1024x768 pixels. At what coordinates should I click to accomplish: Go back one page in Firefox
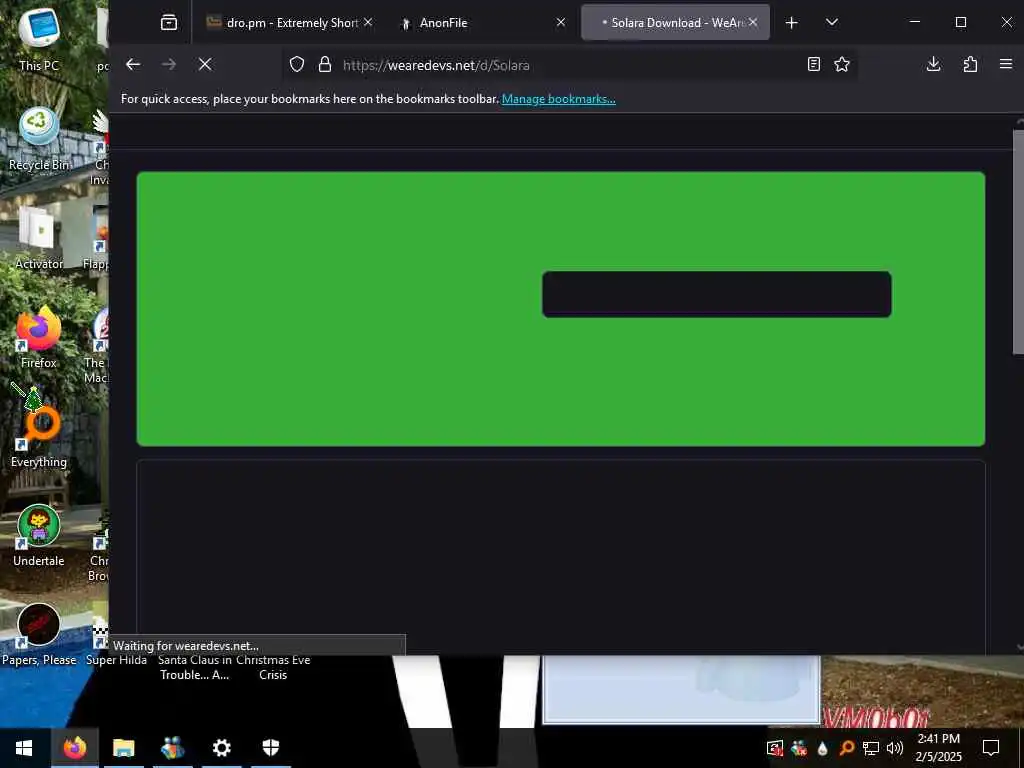pos(133,65)
